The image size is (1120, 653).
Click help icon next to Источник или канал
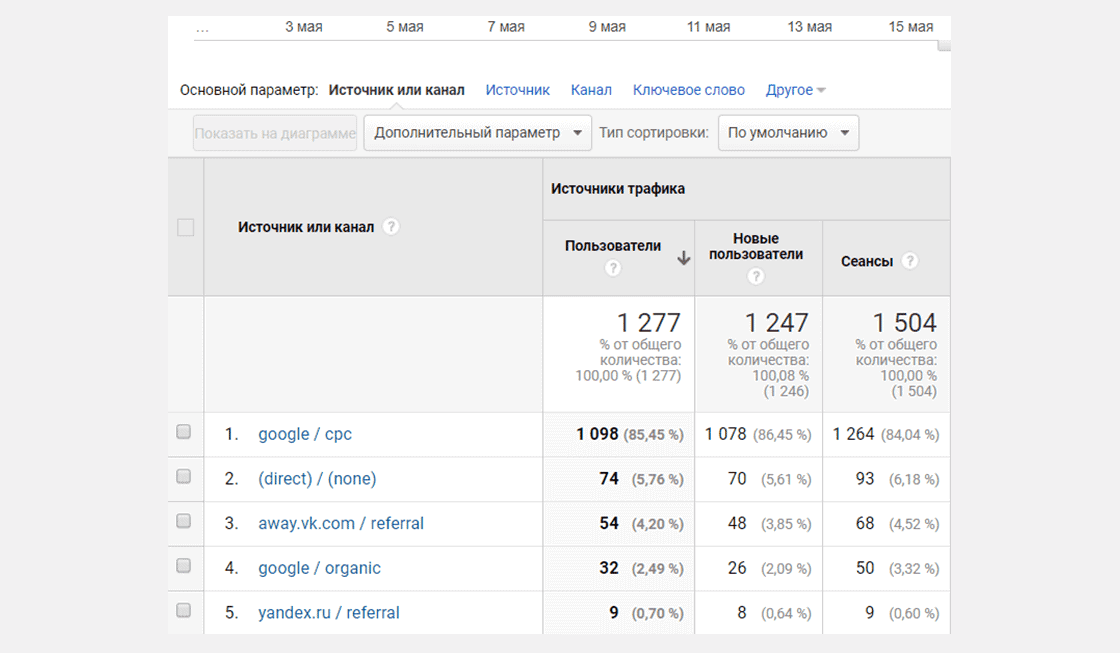click(391, 226)
